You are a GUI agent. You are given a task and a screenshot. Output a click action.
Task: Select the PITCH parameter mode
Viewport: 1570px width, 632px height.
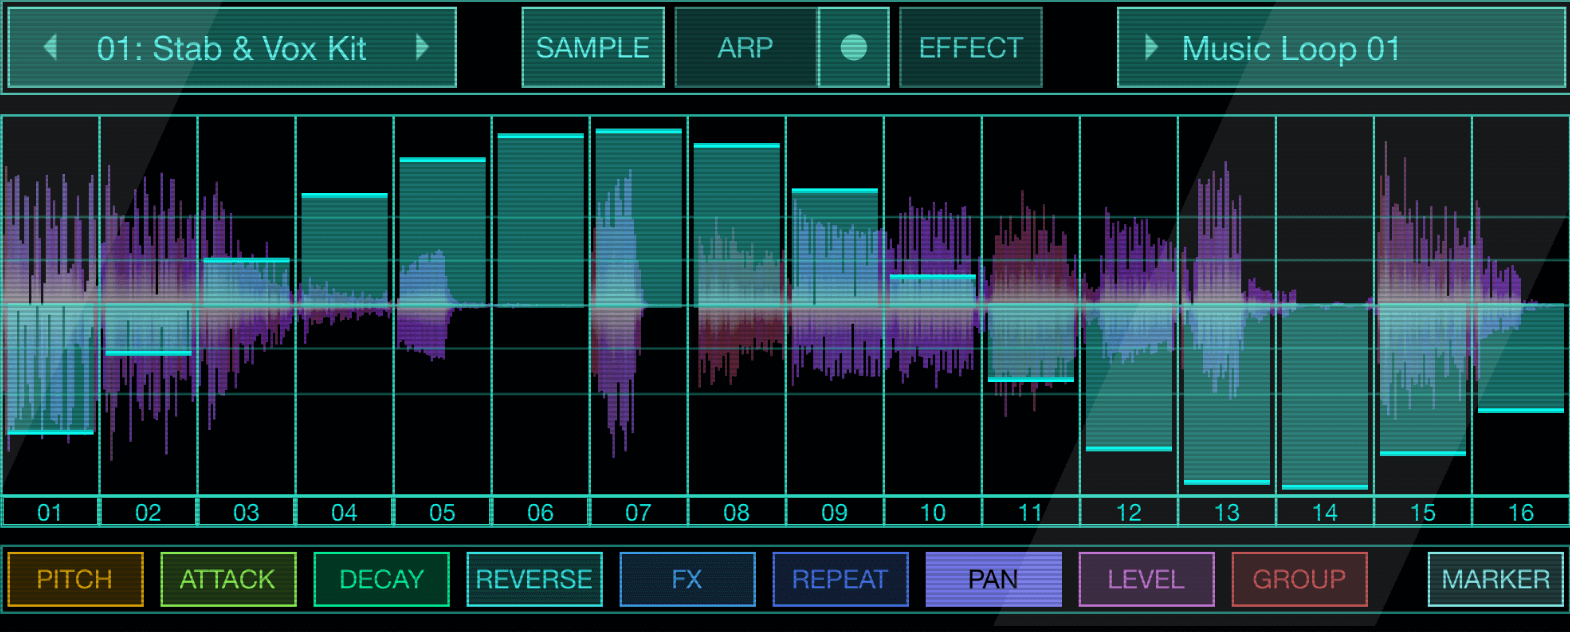pos(75,579)
